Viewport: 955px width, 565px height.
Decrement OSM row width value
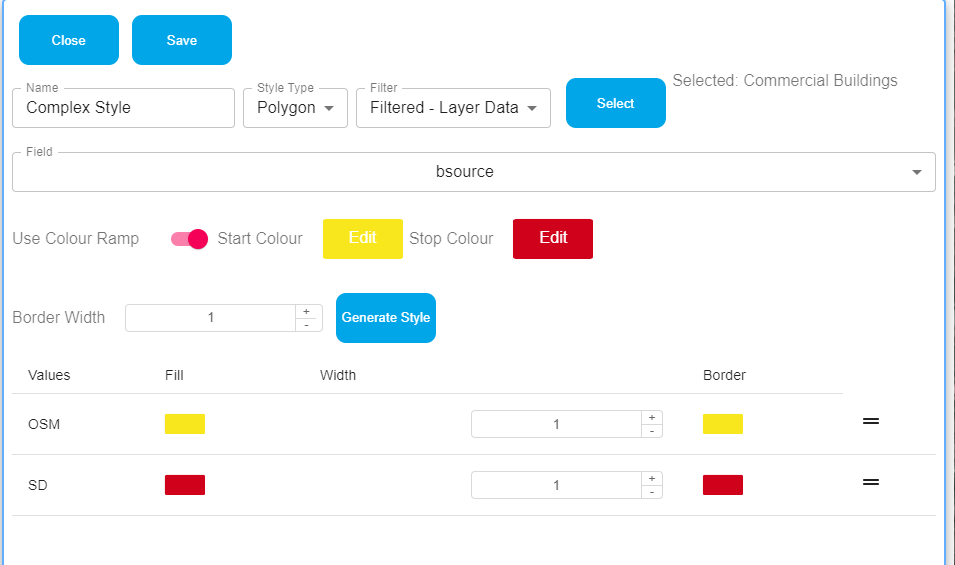[651, 431]
